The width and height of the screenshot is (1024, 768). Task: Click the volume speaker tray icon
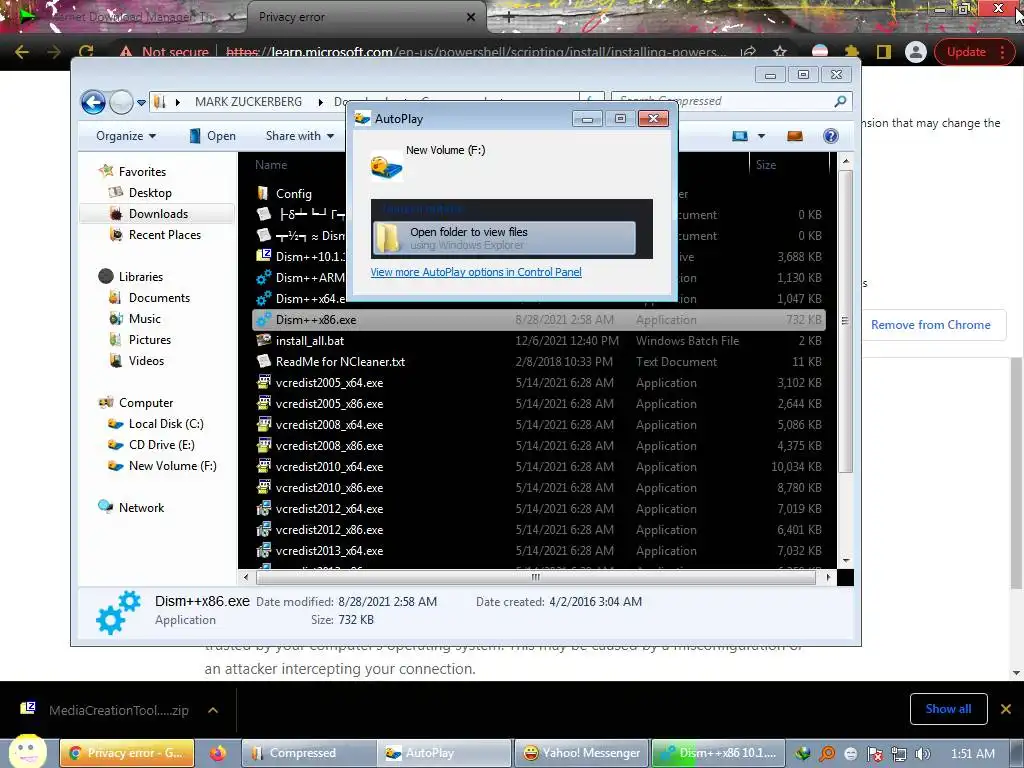pos(923,754)
